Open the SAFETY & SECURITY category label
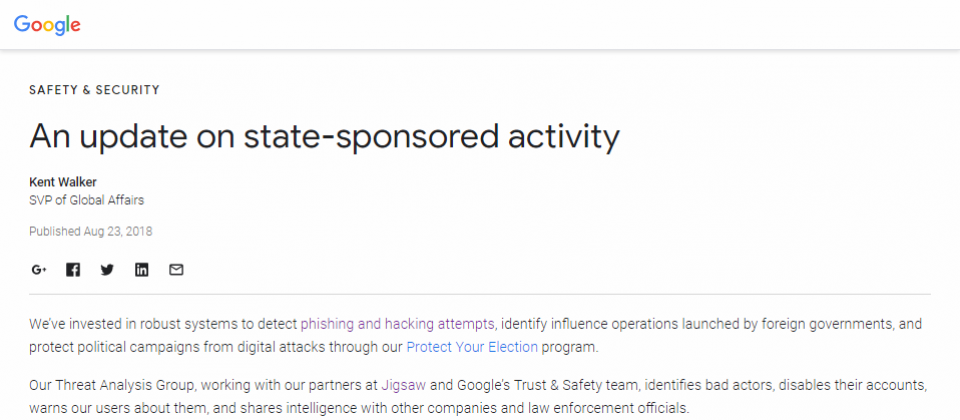960x420 pixels. 94,90
